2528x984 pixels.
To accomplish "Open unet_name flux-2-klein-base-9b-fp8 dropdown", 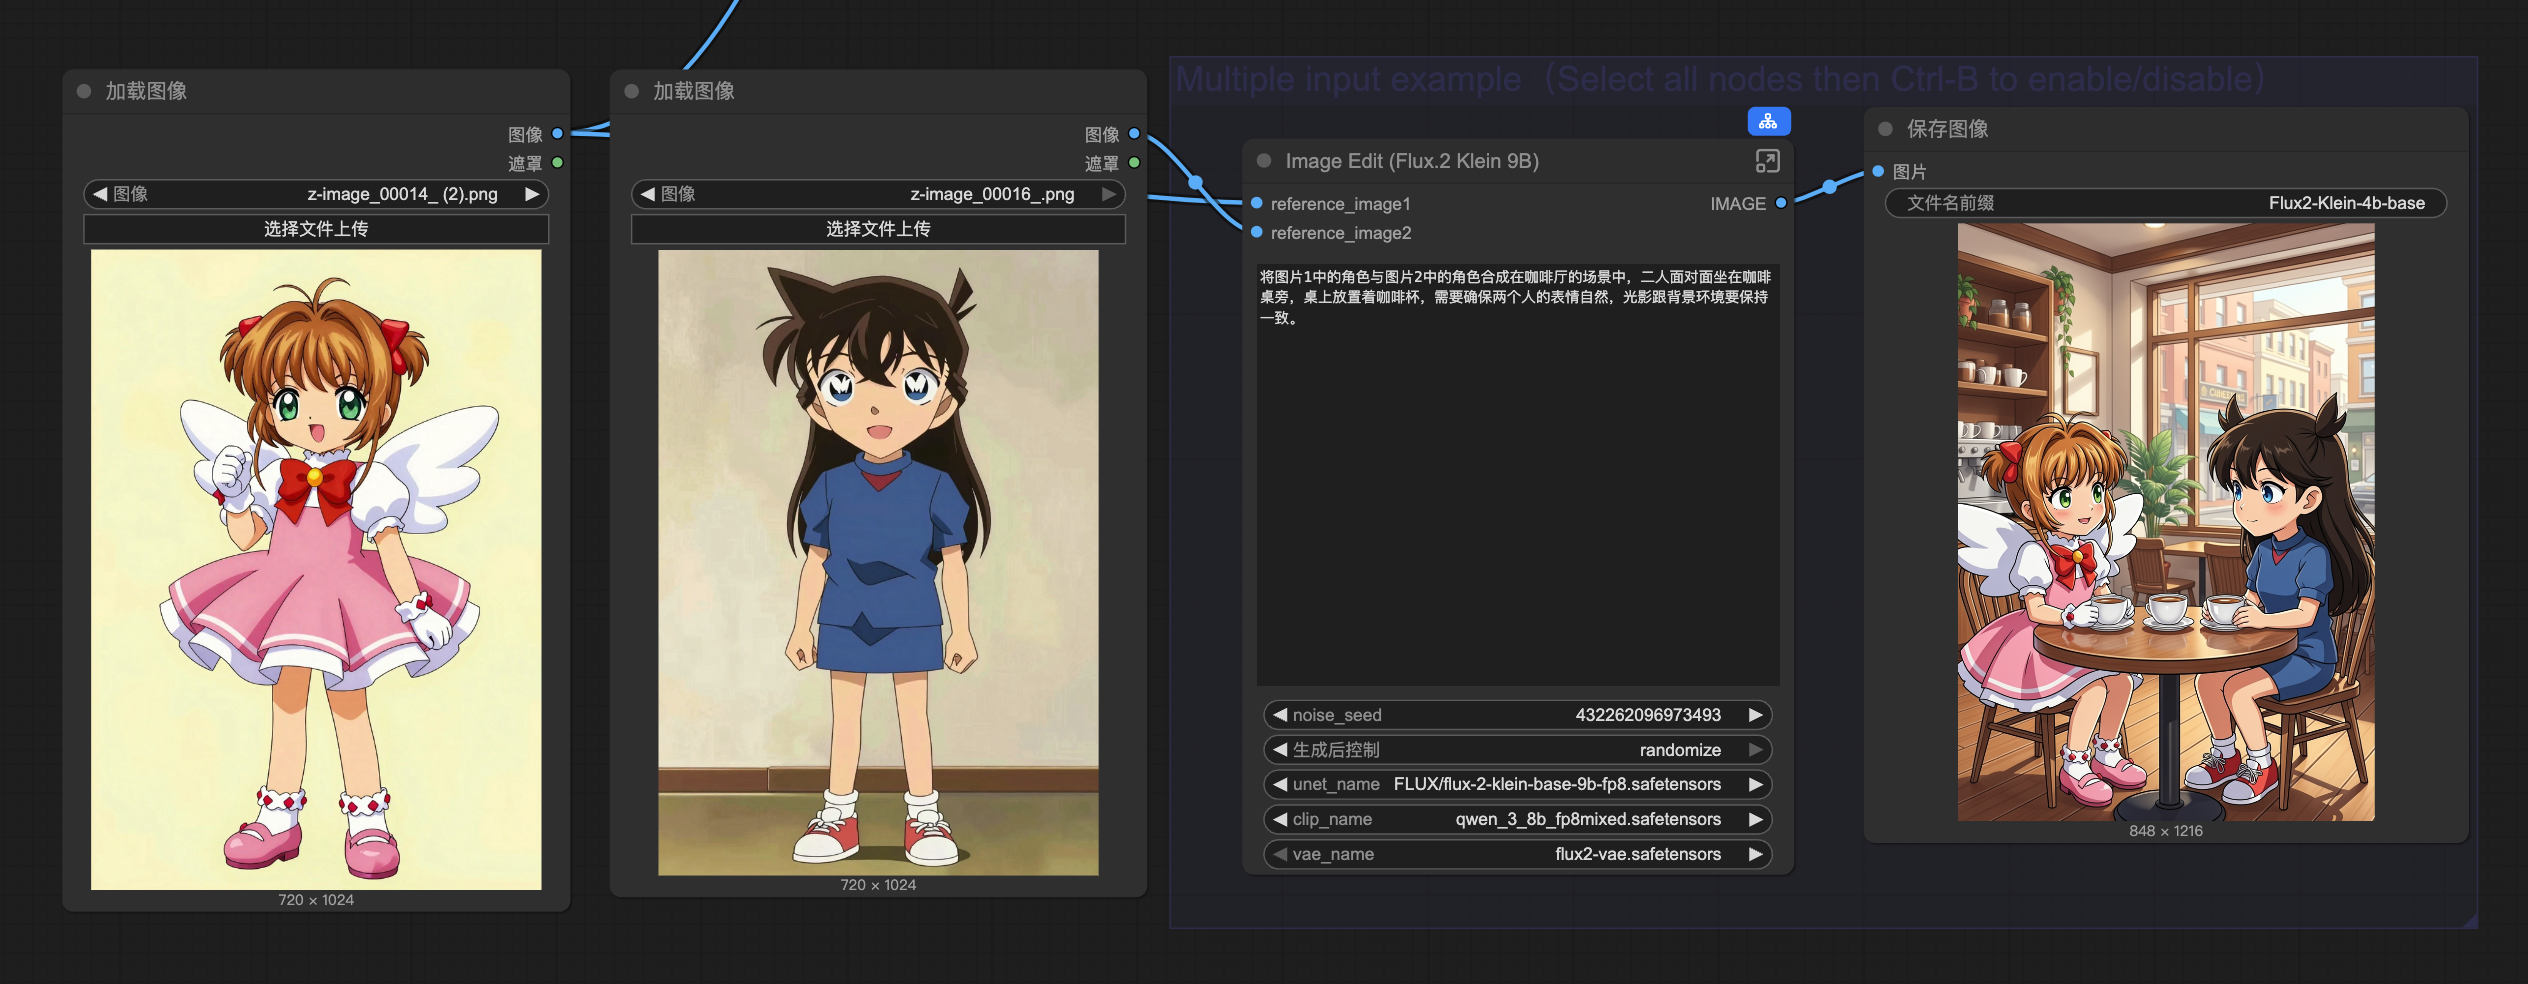I will pyautogui.click(x=1518, y=784).
